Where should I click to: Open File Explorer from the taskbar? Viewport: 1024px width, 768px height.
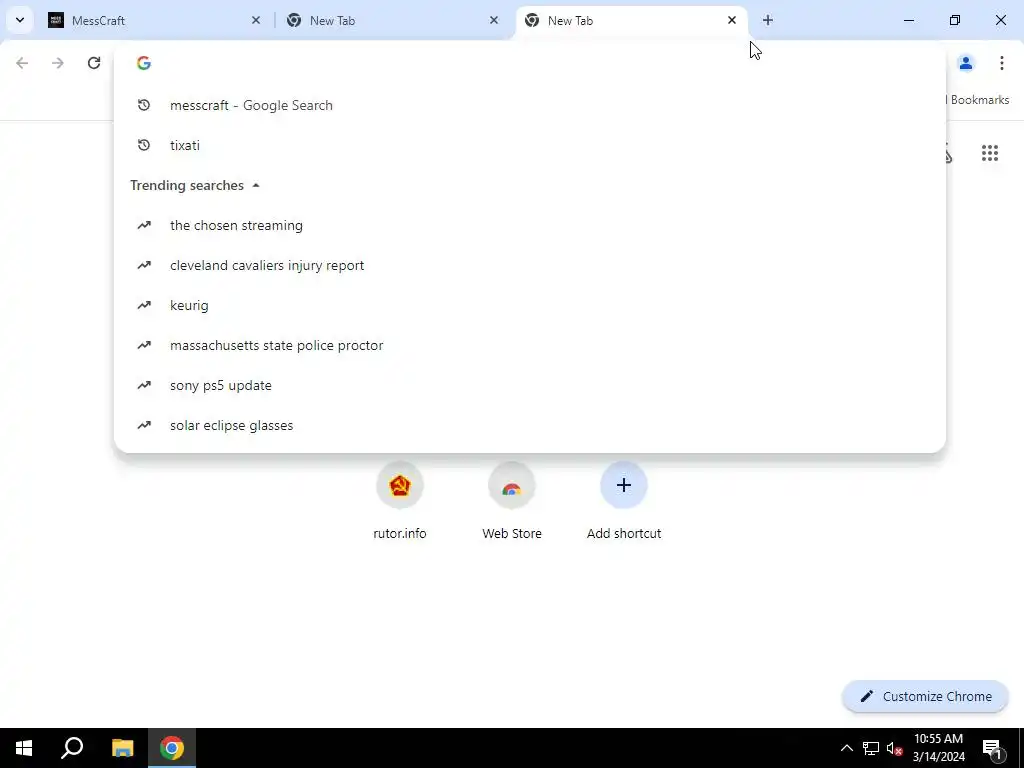click(122, 748)
